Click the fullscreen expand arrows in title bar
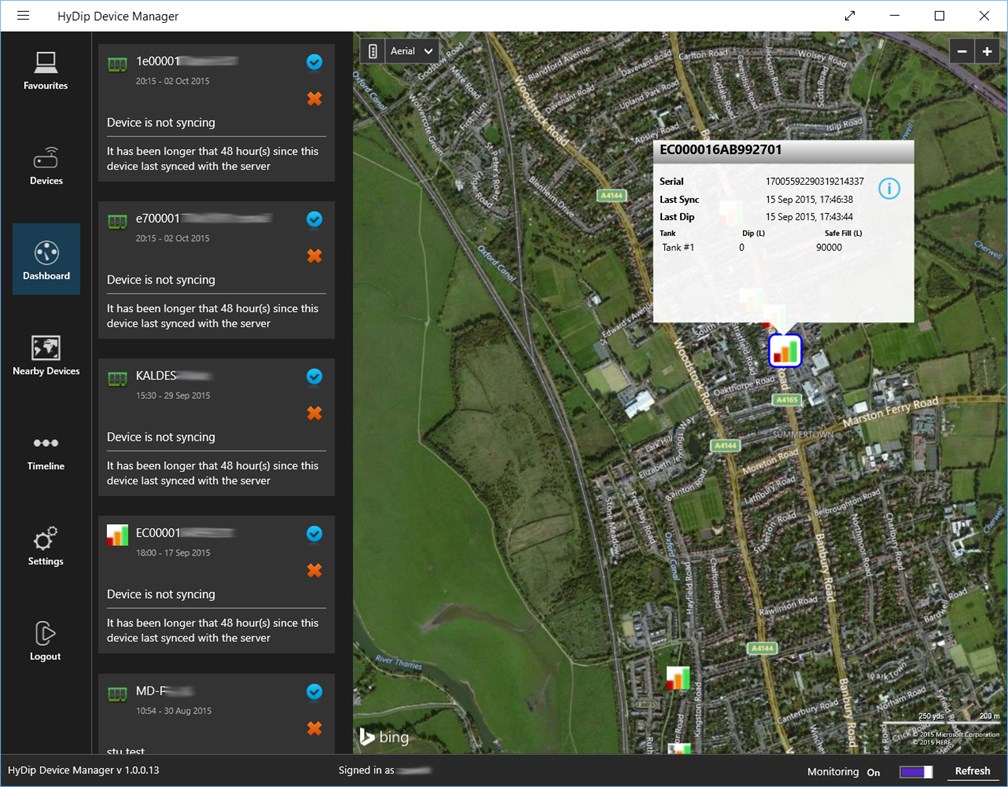 pyautogui.click(x=850, y=15)
